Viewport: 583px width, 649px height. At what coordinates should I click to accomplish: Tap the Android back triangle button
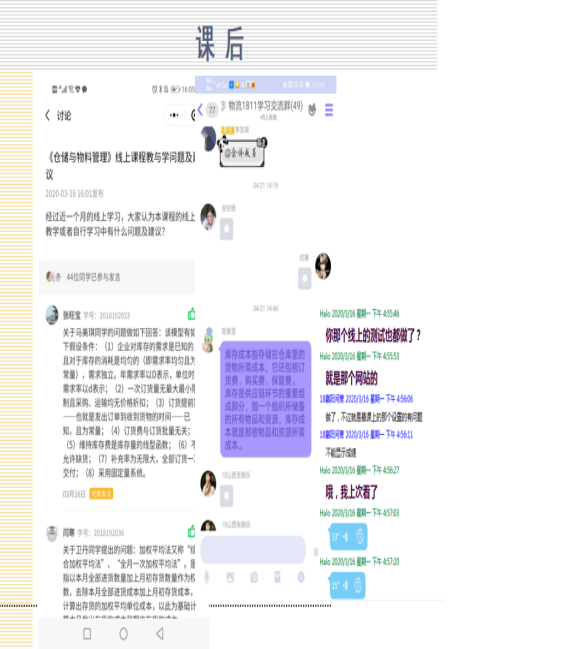(160, 633)
